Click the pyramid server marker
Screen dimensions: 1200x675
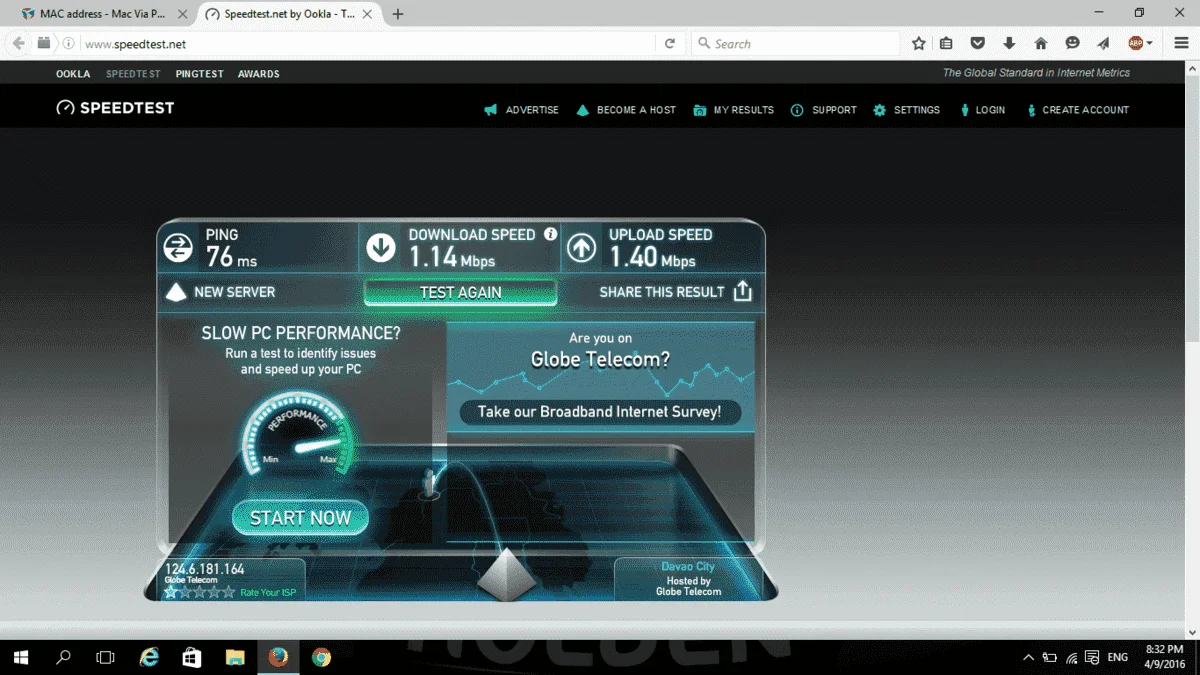[506, 573]
